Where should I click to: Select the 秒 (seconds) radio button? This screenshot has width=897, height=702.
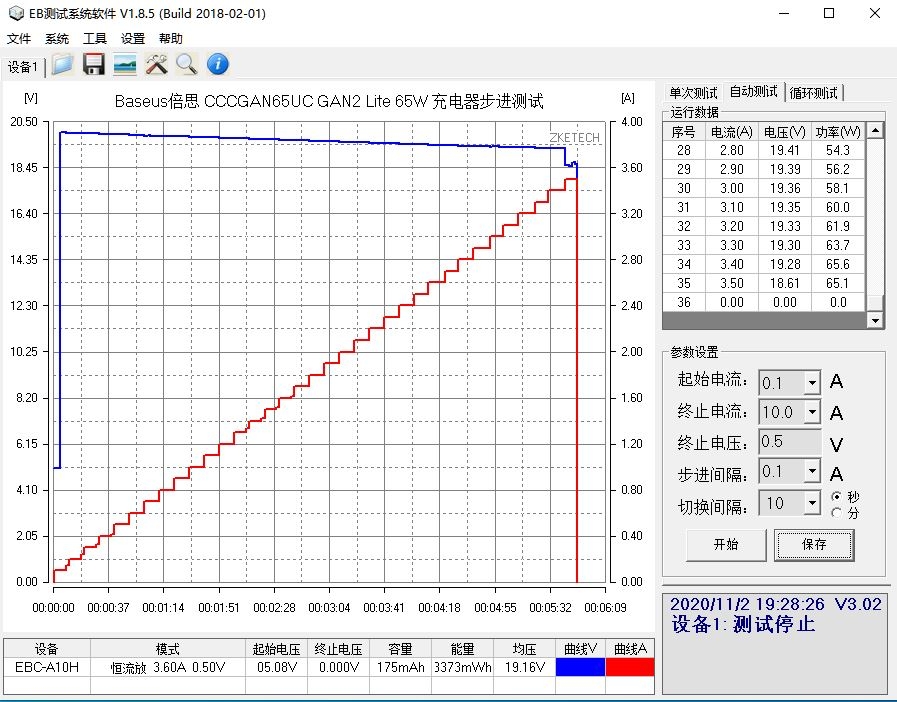[x=836, y=497]
